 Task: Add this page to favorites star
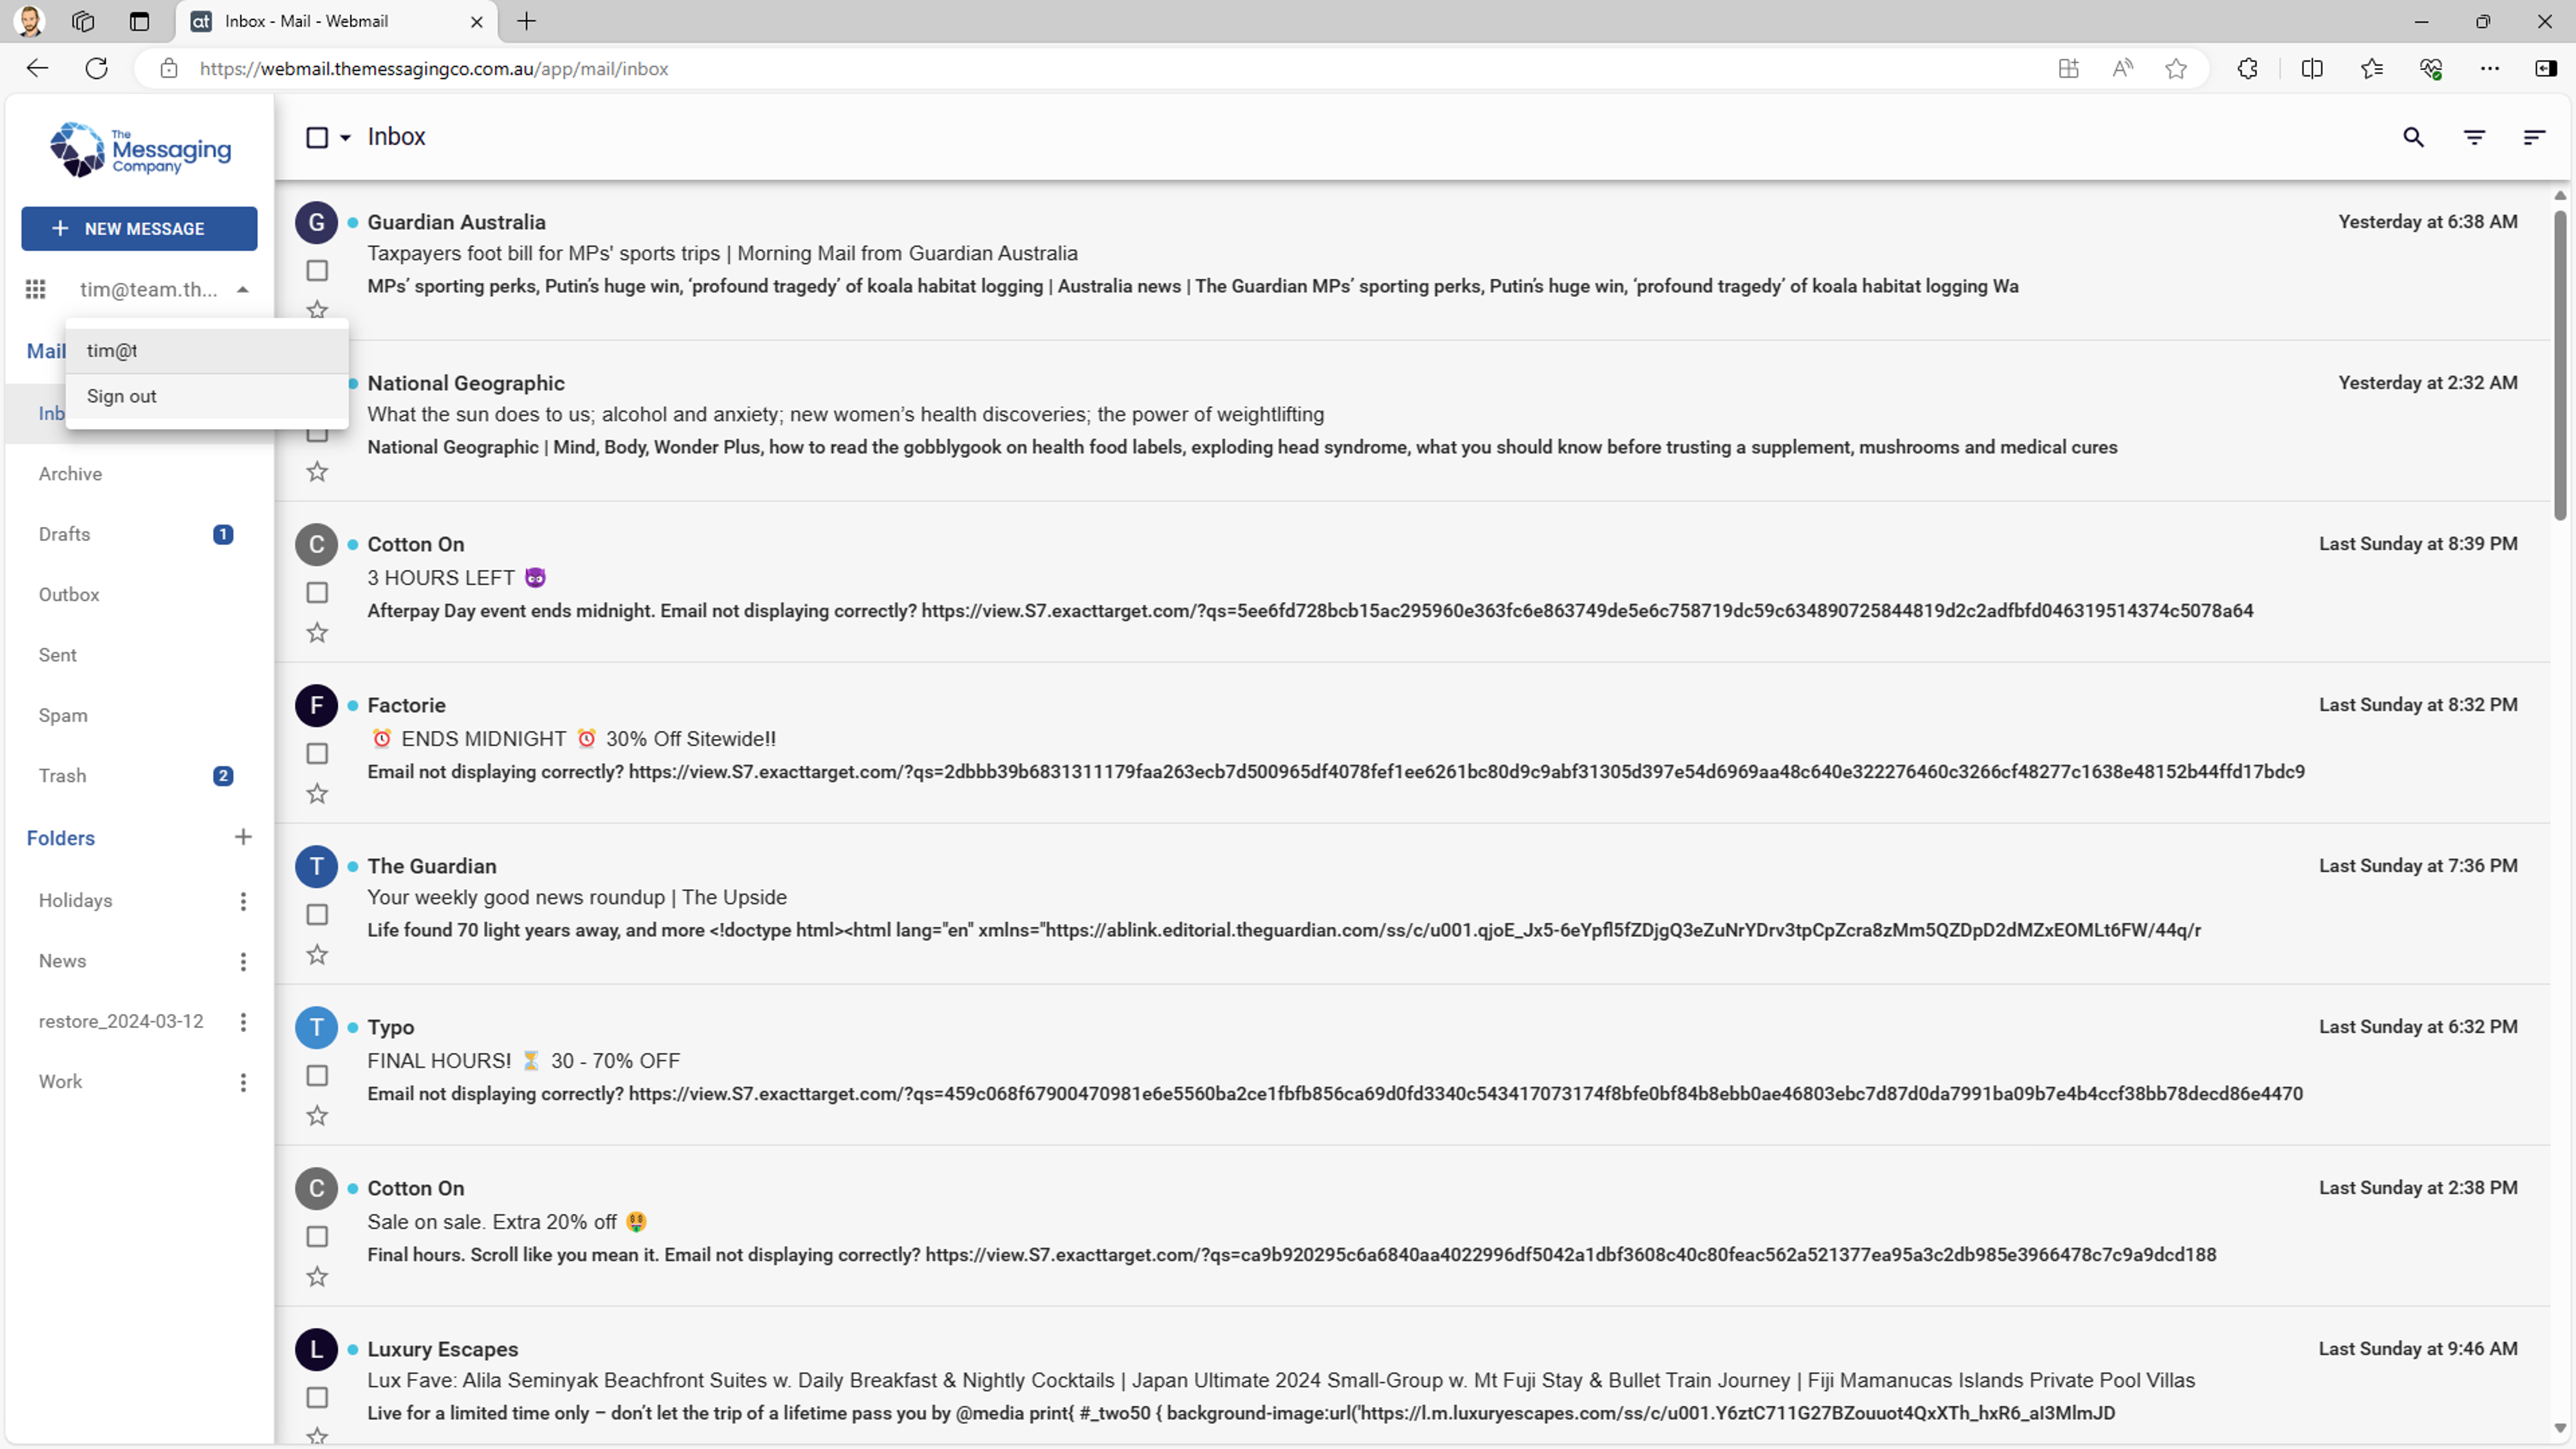click(x=2175, y=68)
